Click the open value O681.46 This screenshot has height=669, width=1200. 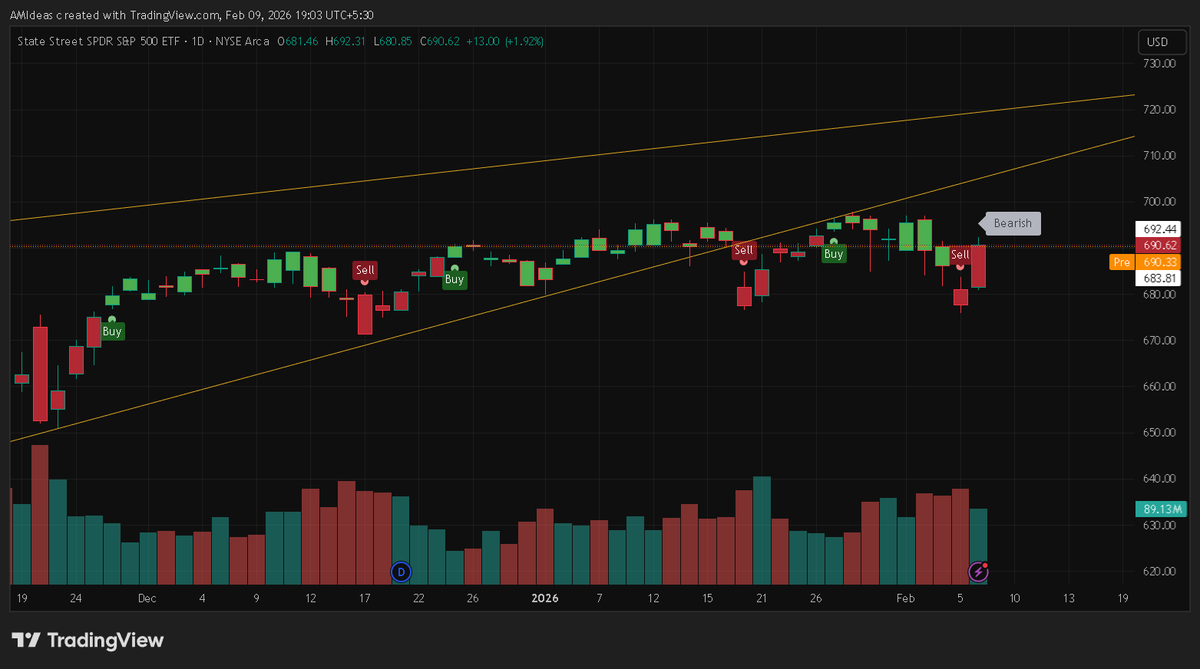click(x=297, y=41)
